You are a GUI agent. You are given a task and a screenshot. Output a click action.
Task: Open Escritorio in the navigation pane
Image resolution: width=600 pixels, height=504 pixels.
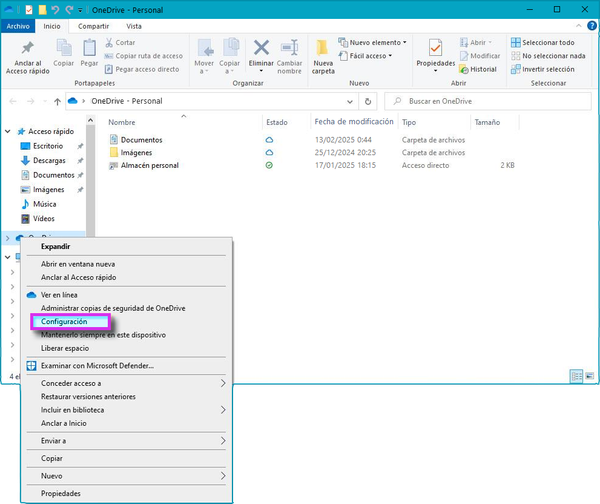click(47, 146)
